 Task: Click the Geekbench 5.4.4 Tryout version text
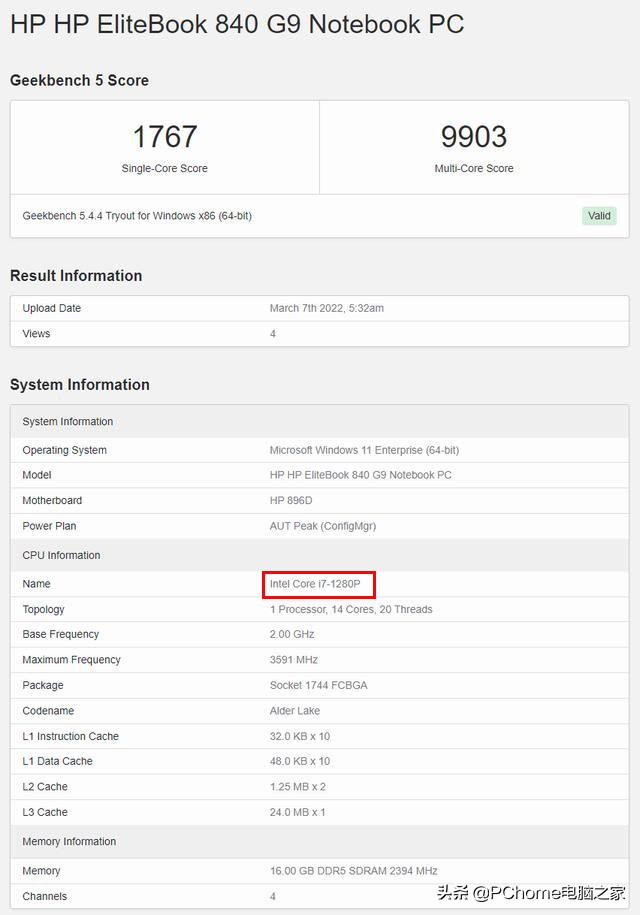(x=137, y=216)
